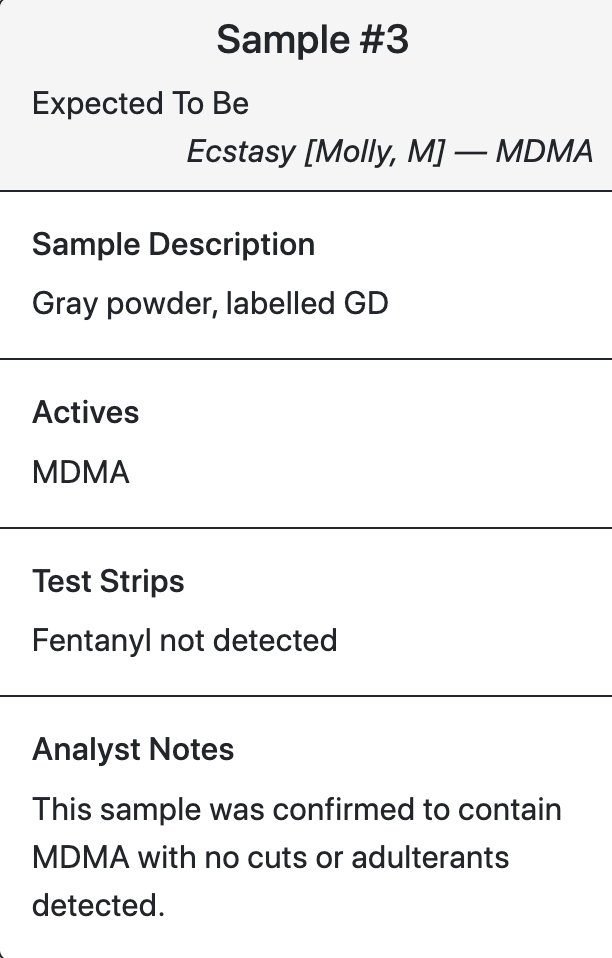Click the MDMA value under Actives
612x958 pixels.
pyautogui.click(x=81, y=472)
